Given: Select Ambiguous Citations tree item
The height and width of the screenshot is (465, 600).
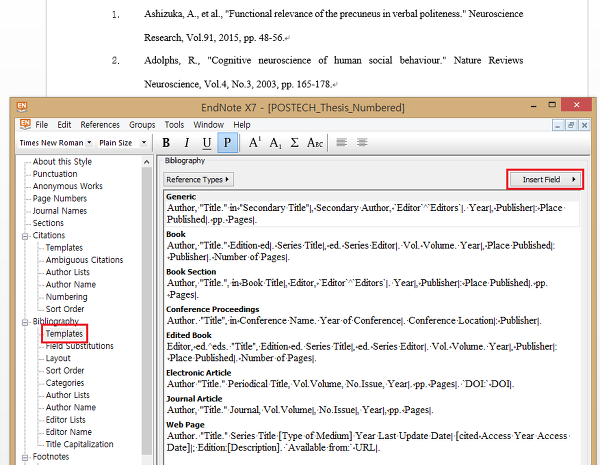Looking at the screenshot, I should pyautogui.click(x=84, y=260).
